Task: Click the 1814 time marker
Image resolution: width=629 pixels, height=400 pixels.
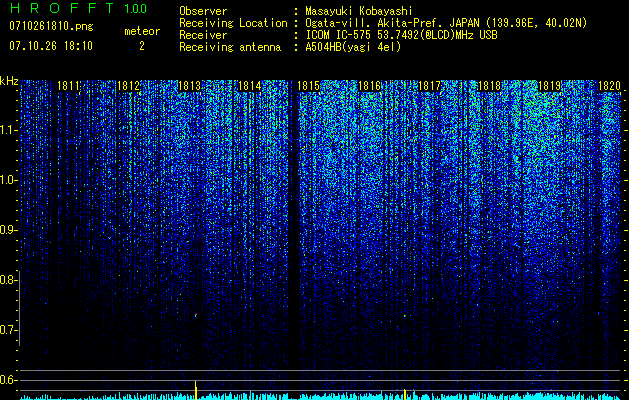Action: coord(249,86)
